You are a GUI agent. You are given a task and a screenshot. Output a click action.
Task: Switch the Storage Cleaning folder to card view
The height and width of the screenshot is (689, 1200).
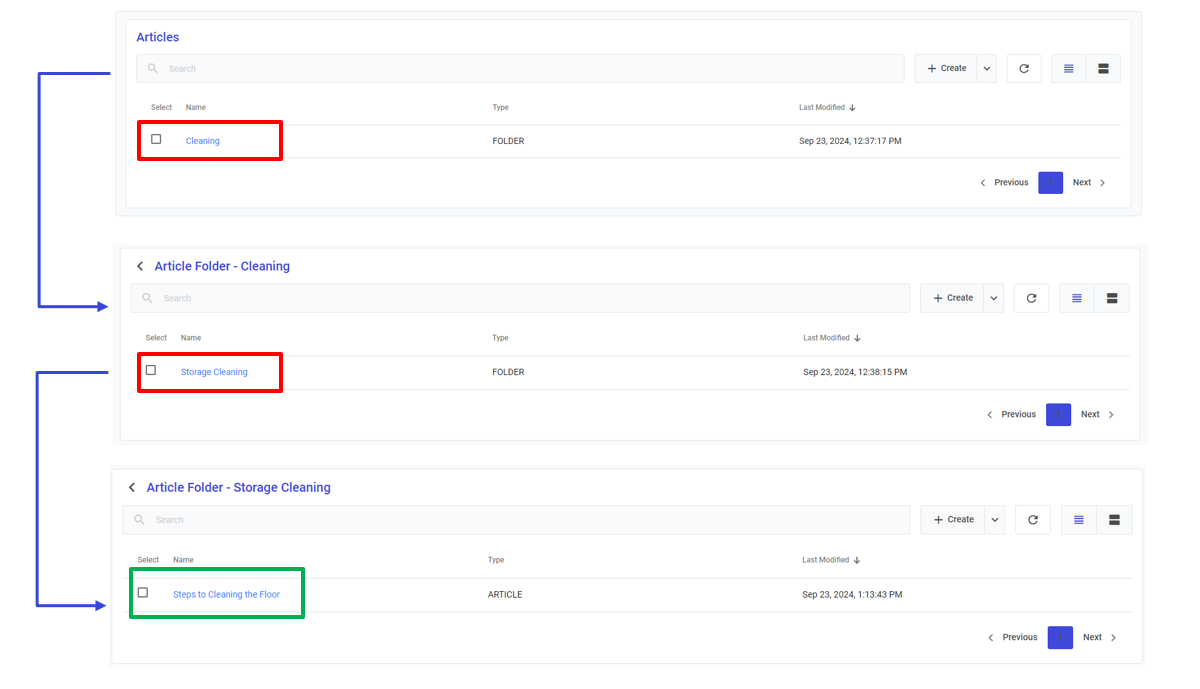coord(1113,520)
